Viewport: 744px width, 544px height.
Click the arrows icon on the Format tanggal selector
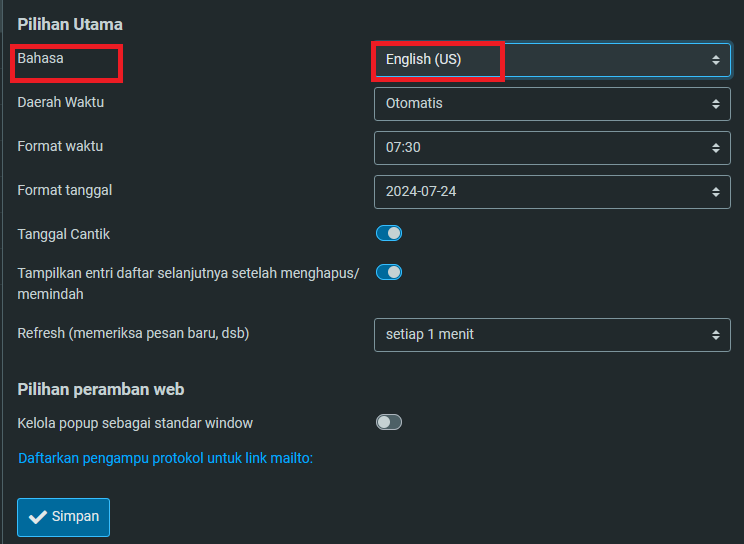(716, 191)
